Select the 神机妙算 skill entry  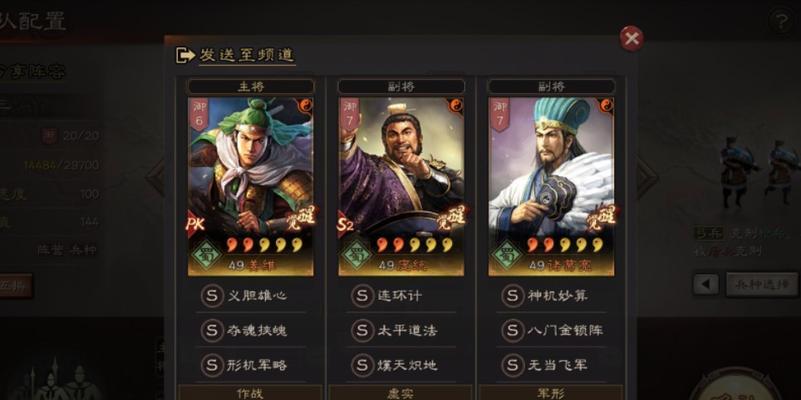point(551,296)
